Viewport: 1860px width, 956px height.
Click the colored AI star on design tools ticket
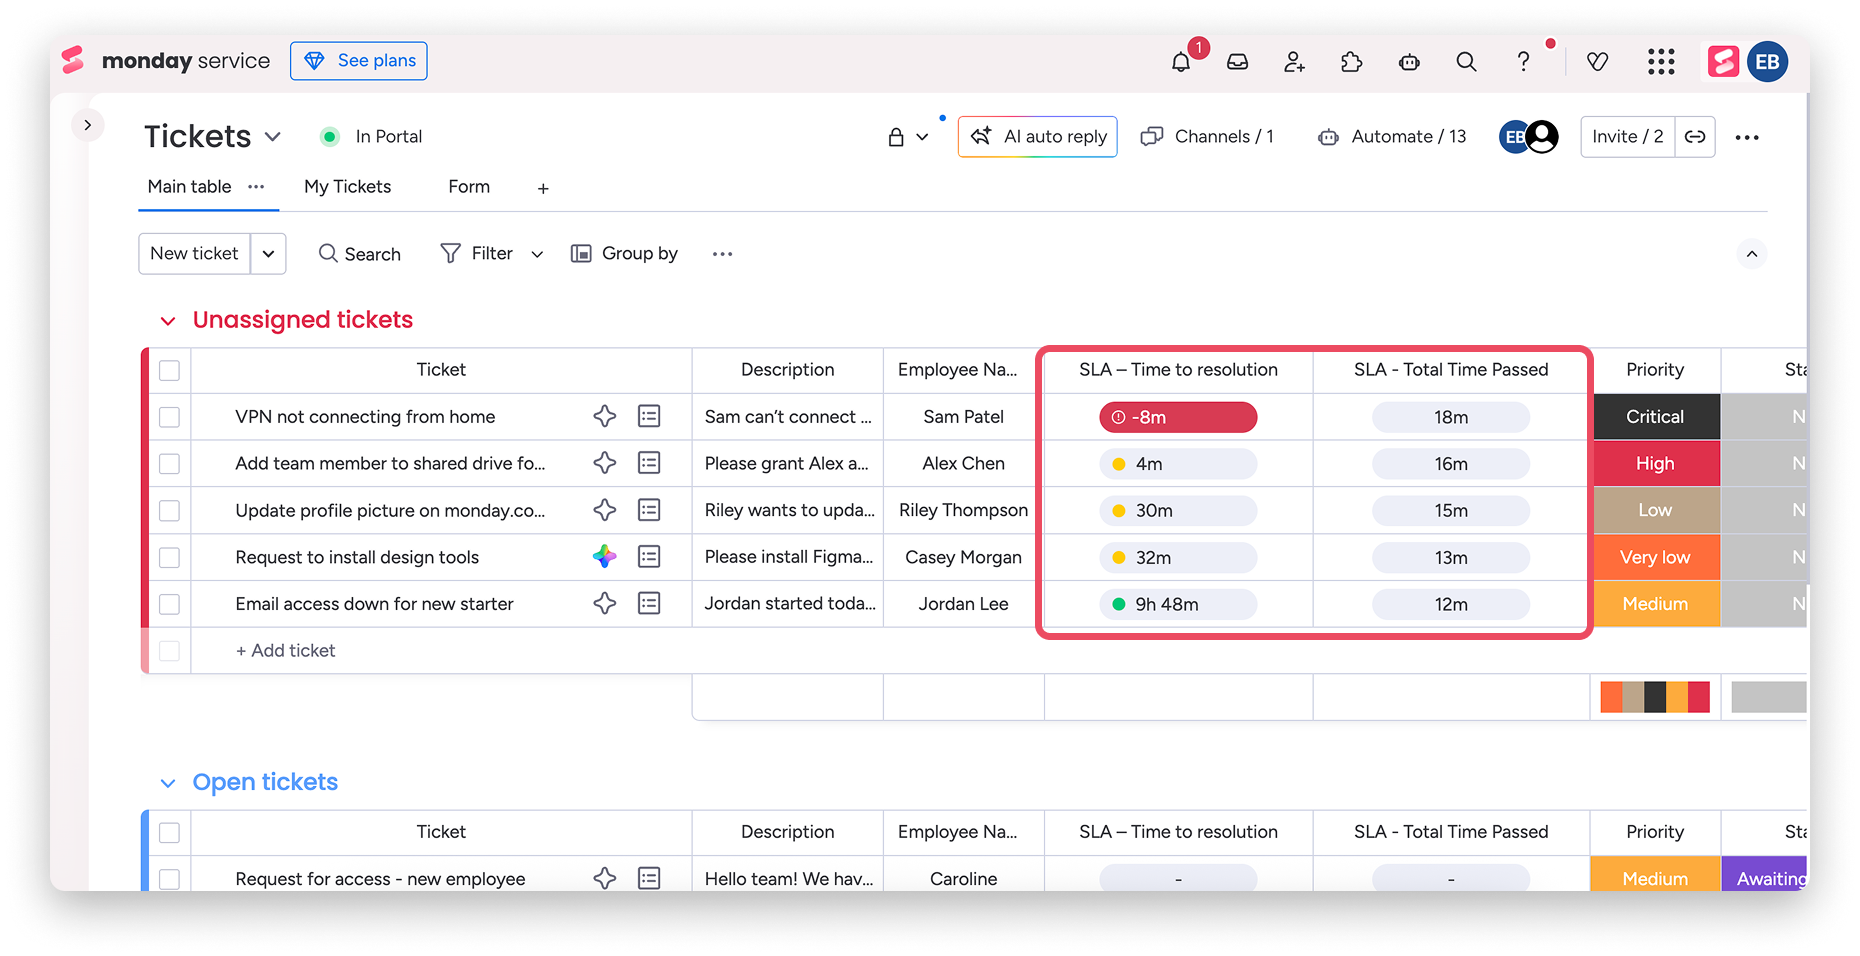pos(605,557)
